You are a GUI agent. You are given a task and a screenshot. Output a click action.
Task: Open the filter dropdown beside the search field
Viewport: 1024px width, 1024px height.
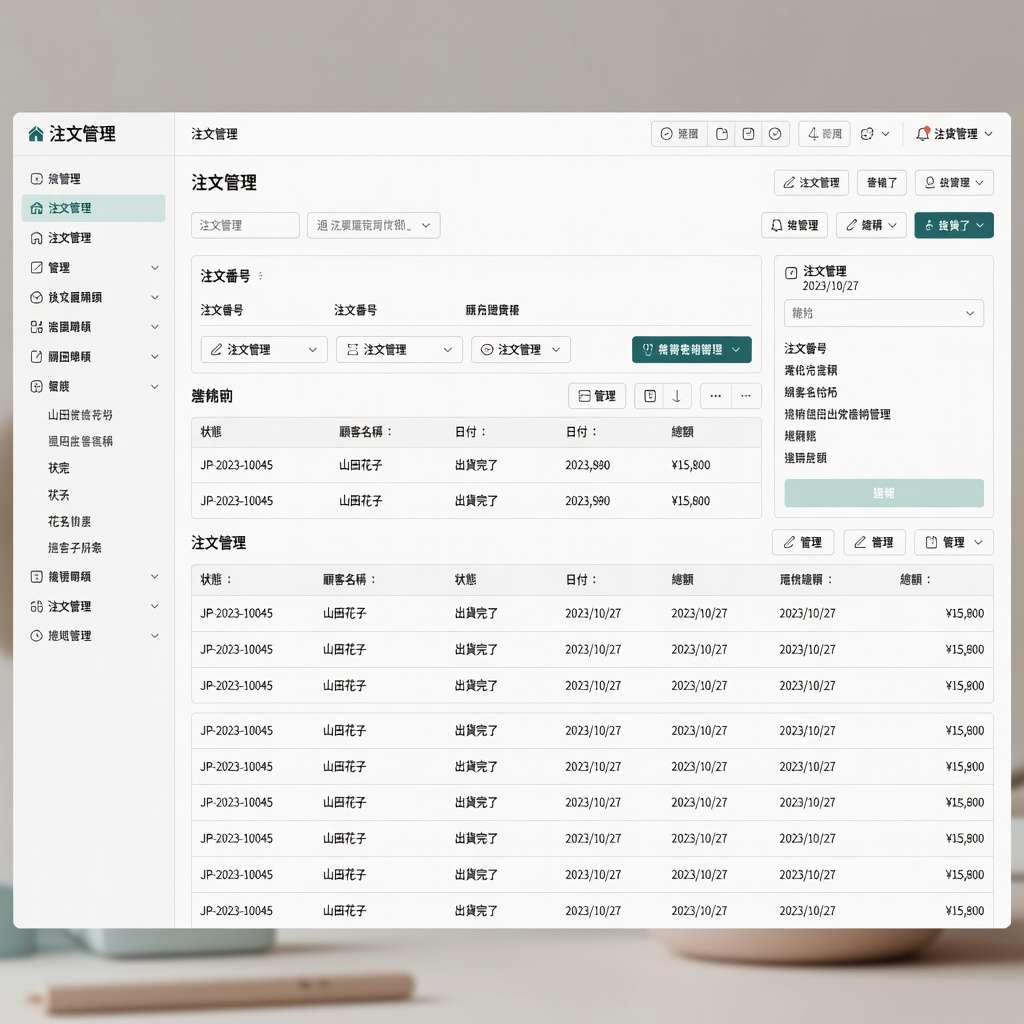[374, 225]
